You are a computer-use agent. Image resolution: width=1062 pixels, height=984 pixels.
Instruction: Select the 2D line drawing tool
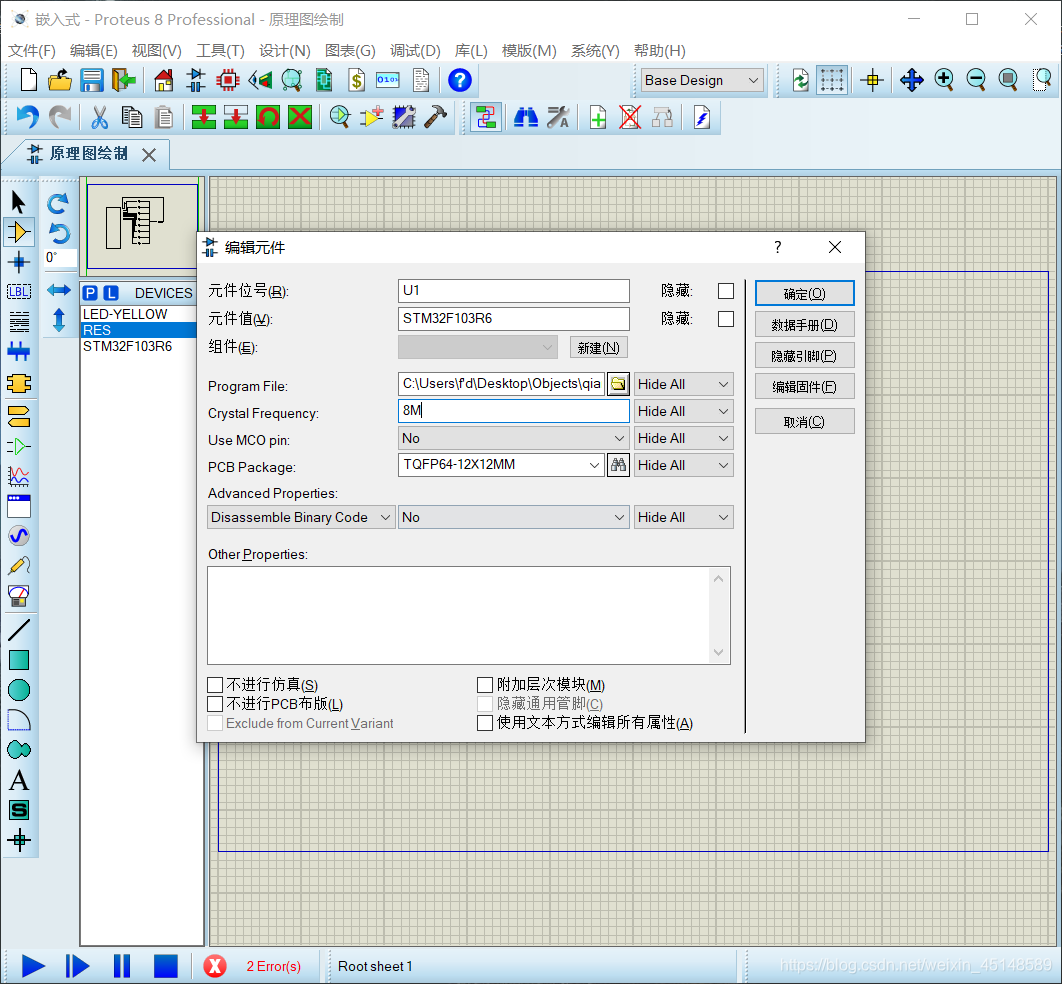pyautogui.click(x=19, y=630)
